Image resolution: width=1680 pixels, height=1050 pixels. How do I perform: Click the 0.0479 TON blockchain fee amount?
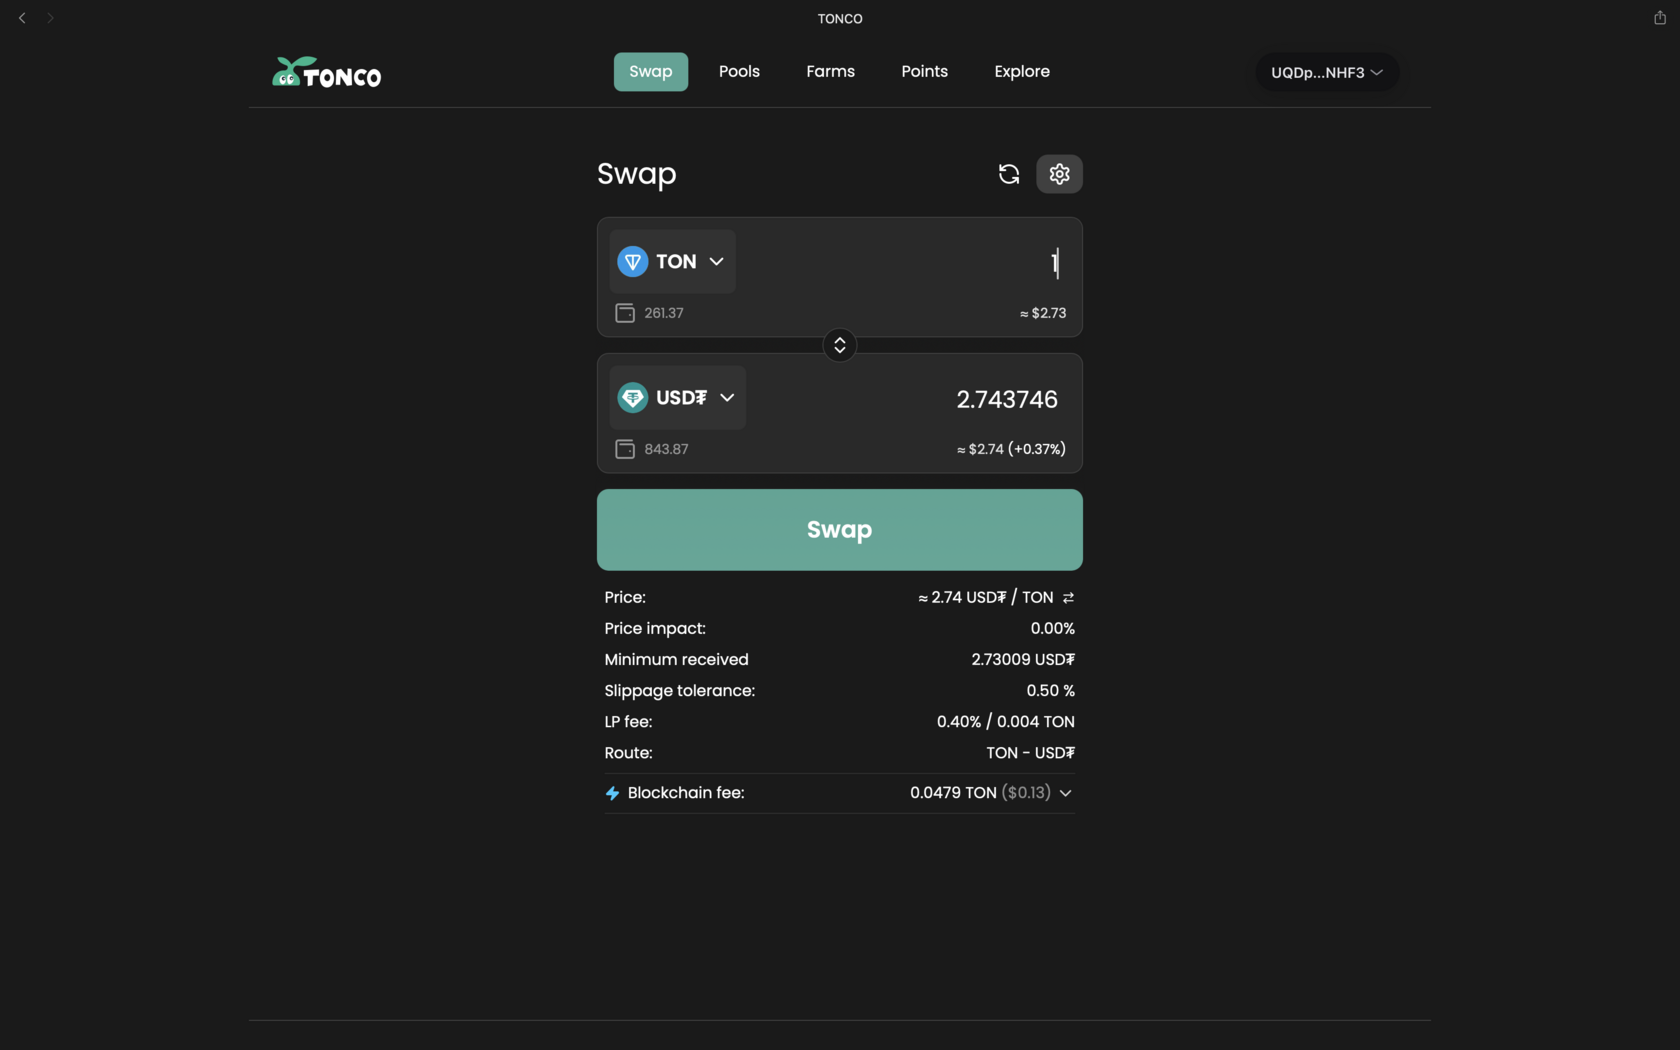[953, 793]
